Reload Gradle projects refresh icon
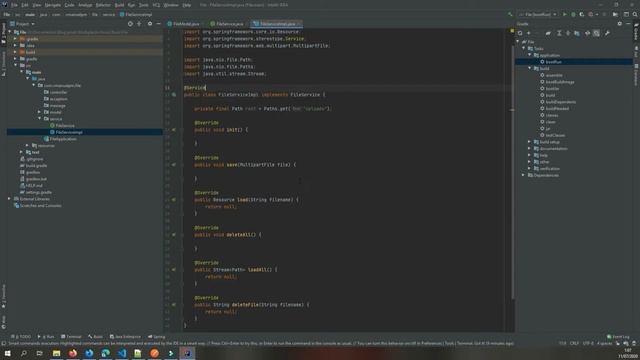Screen dimensions: 640x360 point(520,33)
